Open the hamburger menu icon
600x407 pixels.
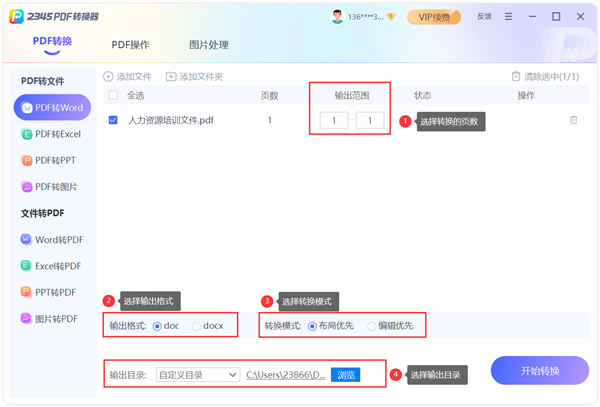508,16
